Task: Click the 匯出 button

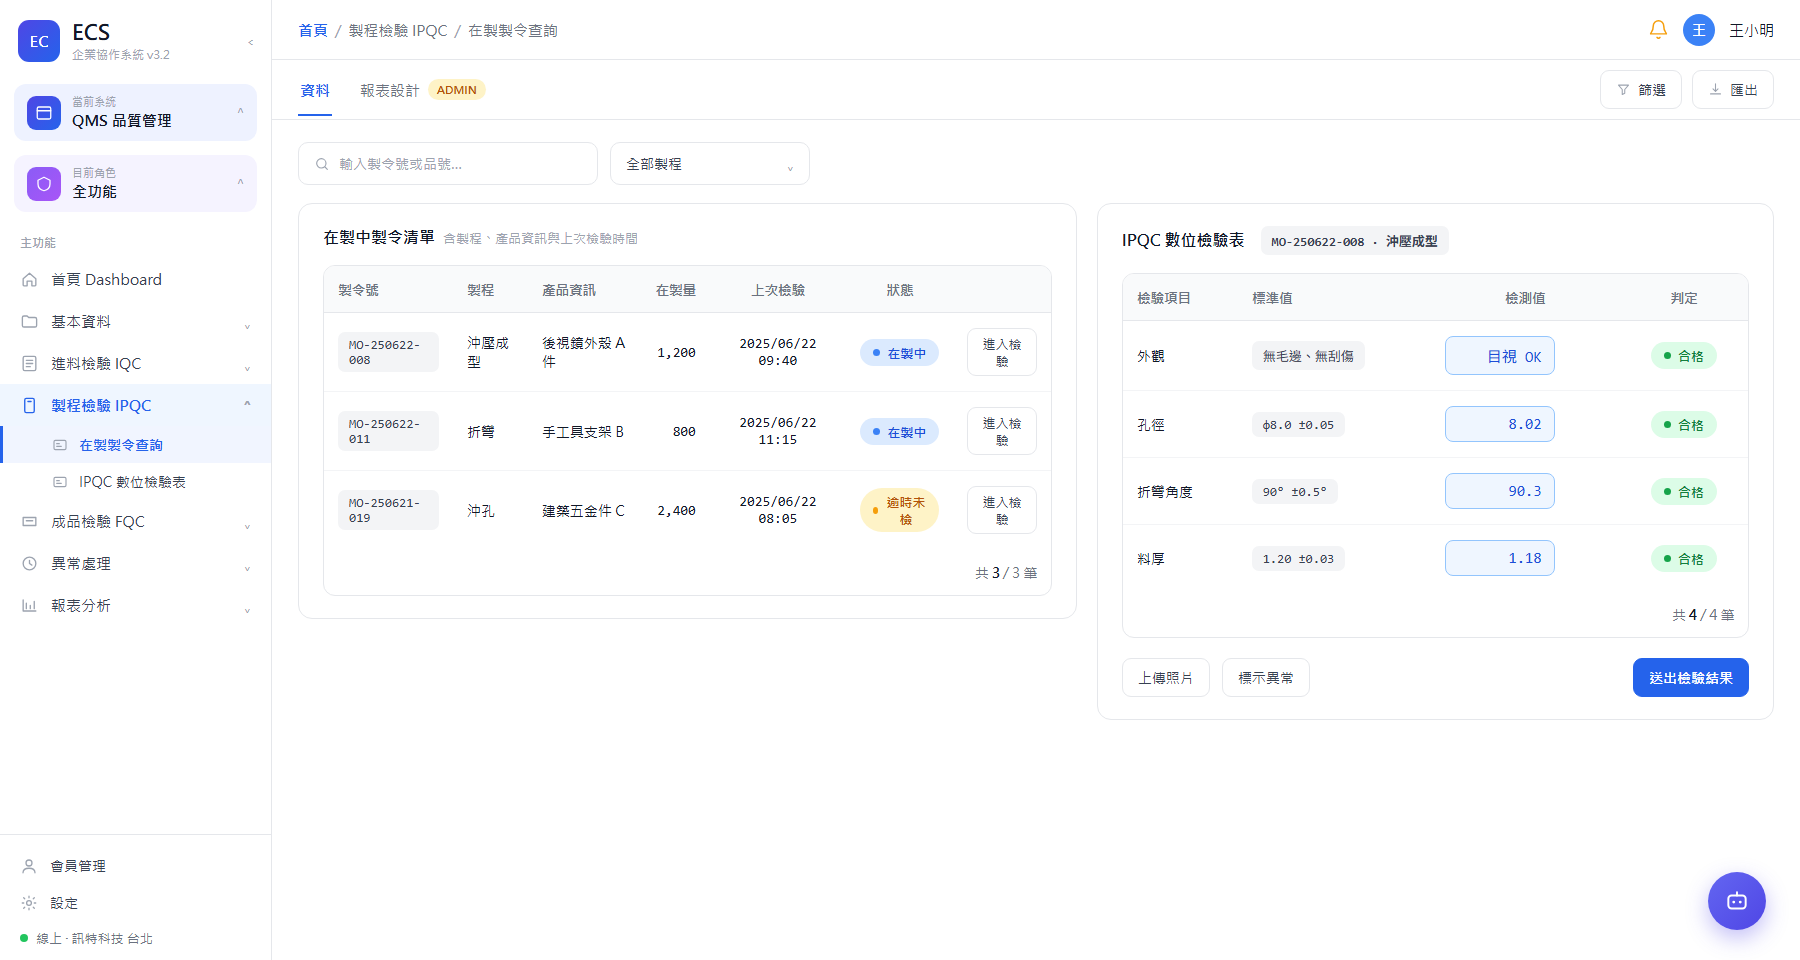Action: (1733, 90)
